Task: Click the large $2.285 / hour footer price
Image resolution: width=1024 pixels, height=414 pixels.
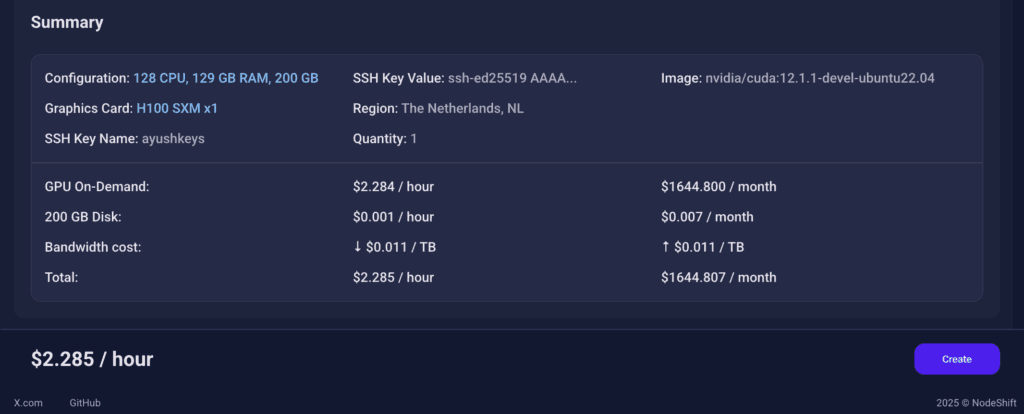Action: click(92, 359)
